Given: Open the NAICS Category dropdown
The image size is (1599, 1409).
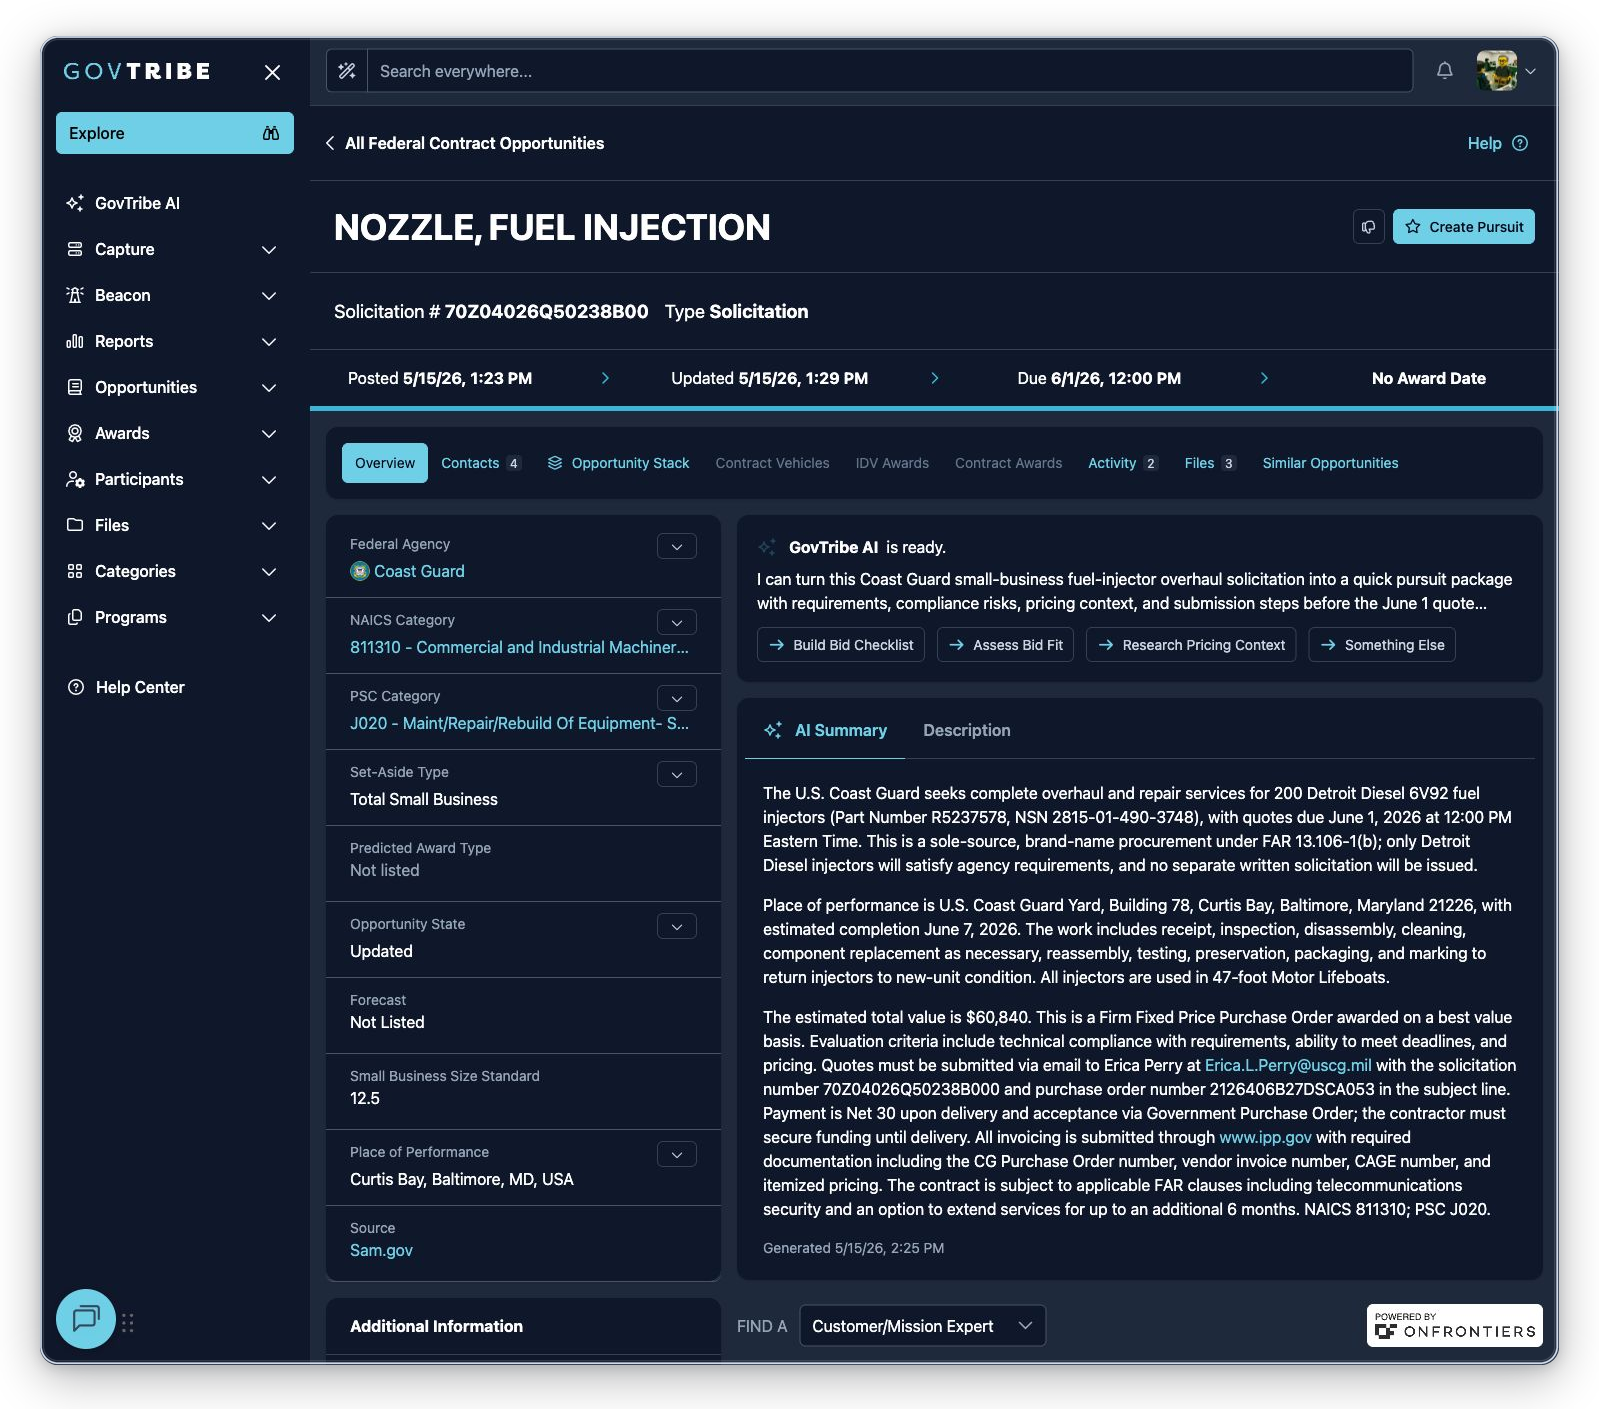Looking at the screenshot, I should click(x=677, y=622).
